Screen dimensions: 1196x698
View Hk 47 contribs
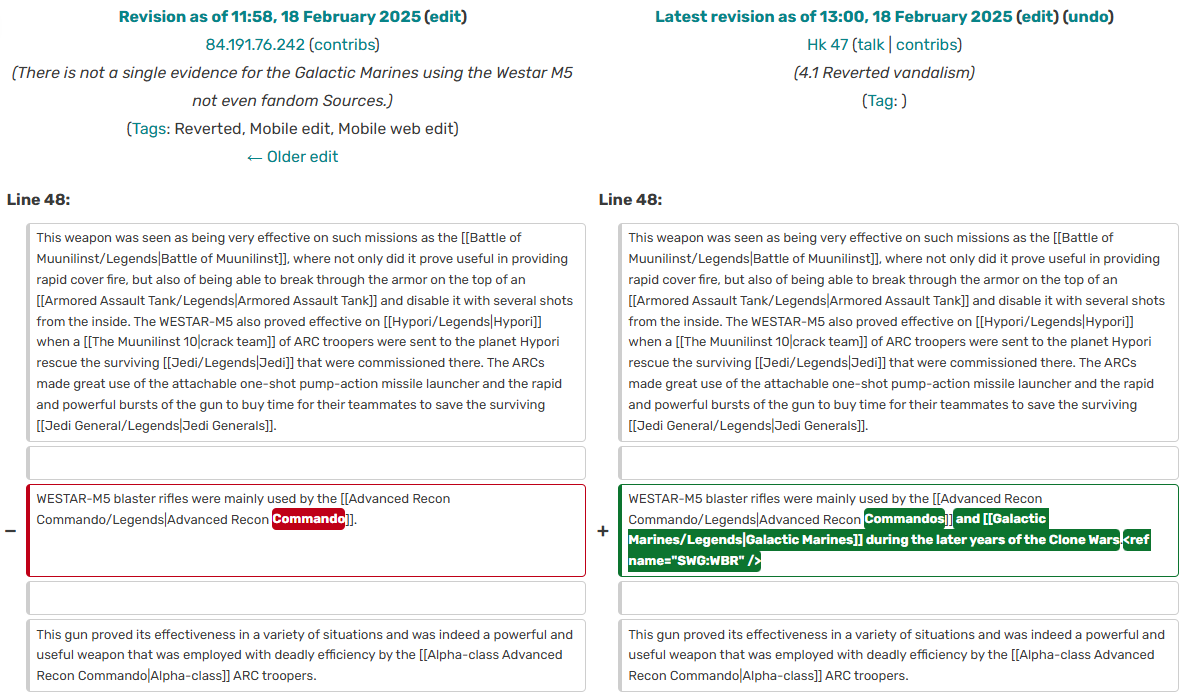[x=926, y=45]
